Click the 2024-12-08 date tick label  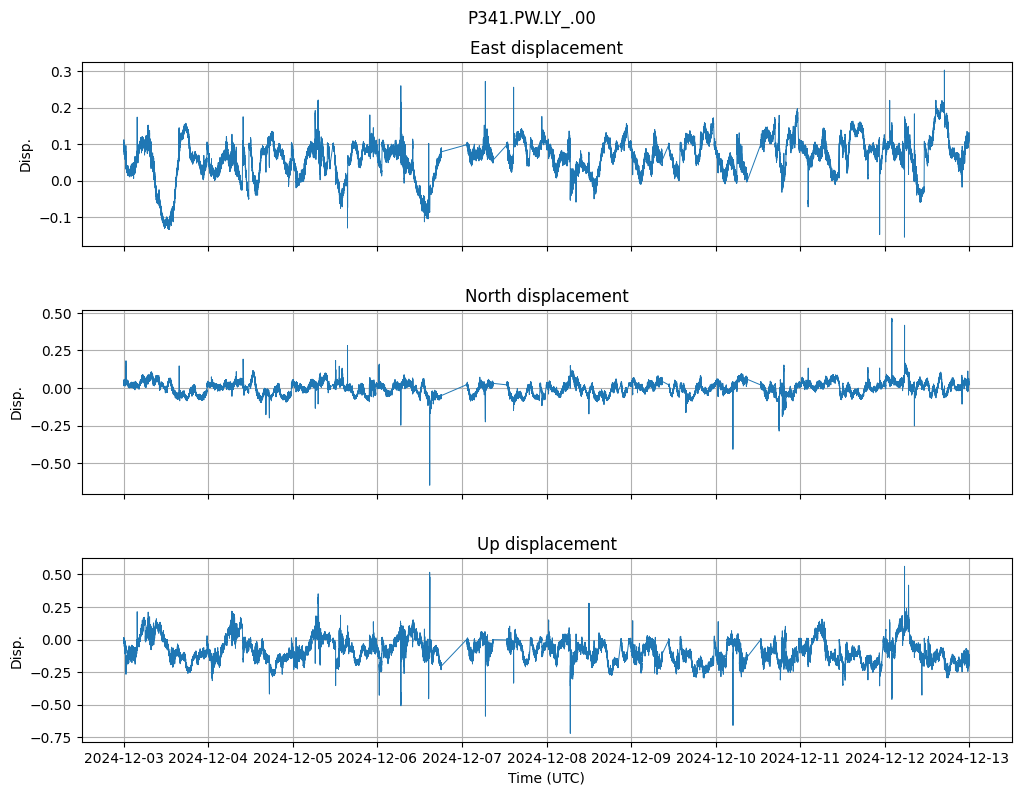547,759
